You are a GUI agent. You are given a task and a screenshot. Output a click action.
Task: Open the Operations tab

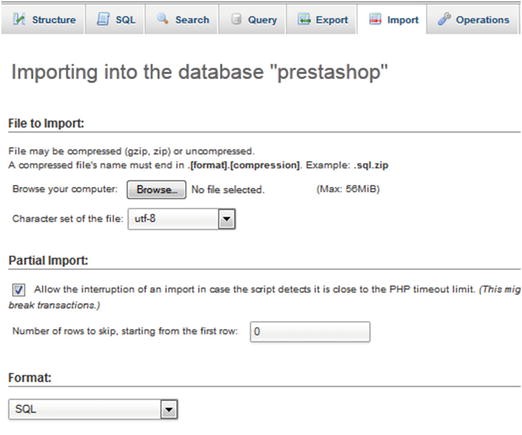point(473,19)
